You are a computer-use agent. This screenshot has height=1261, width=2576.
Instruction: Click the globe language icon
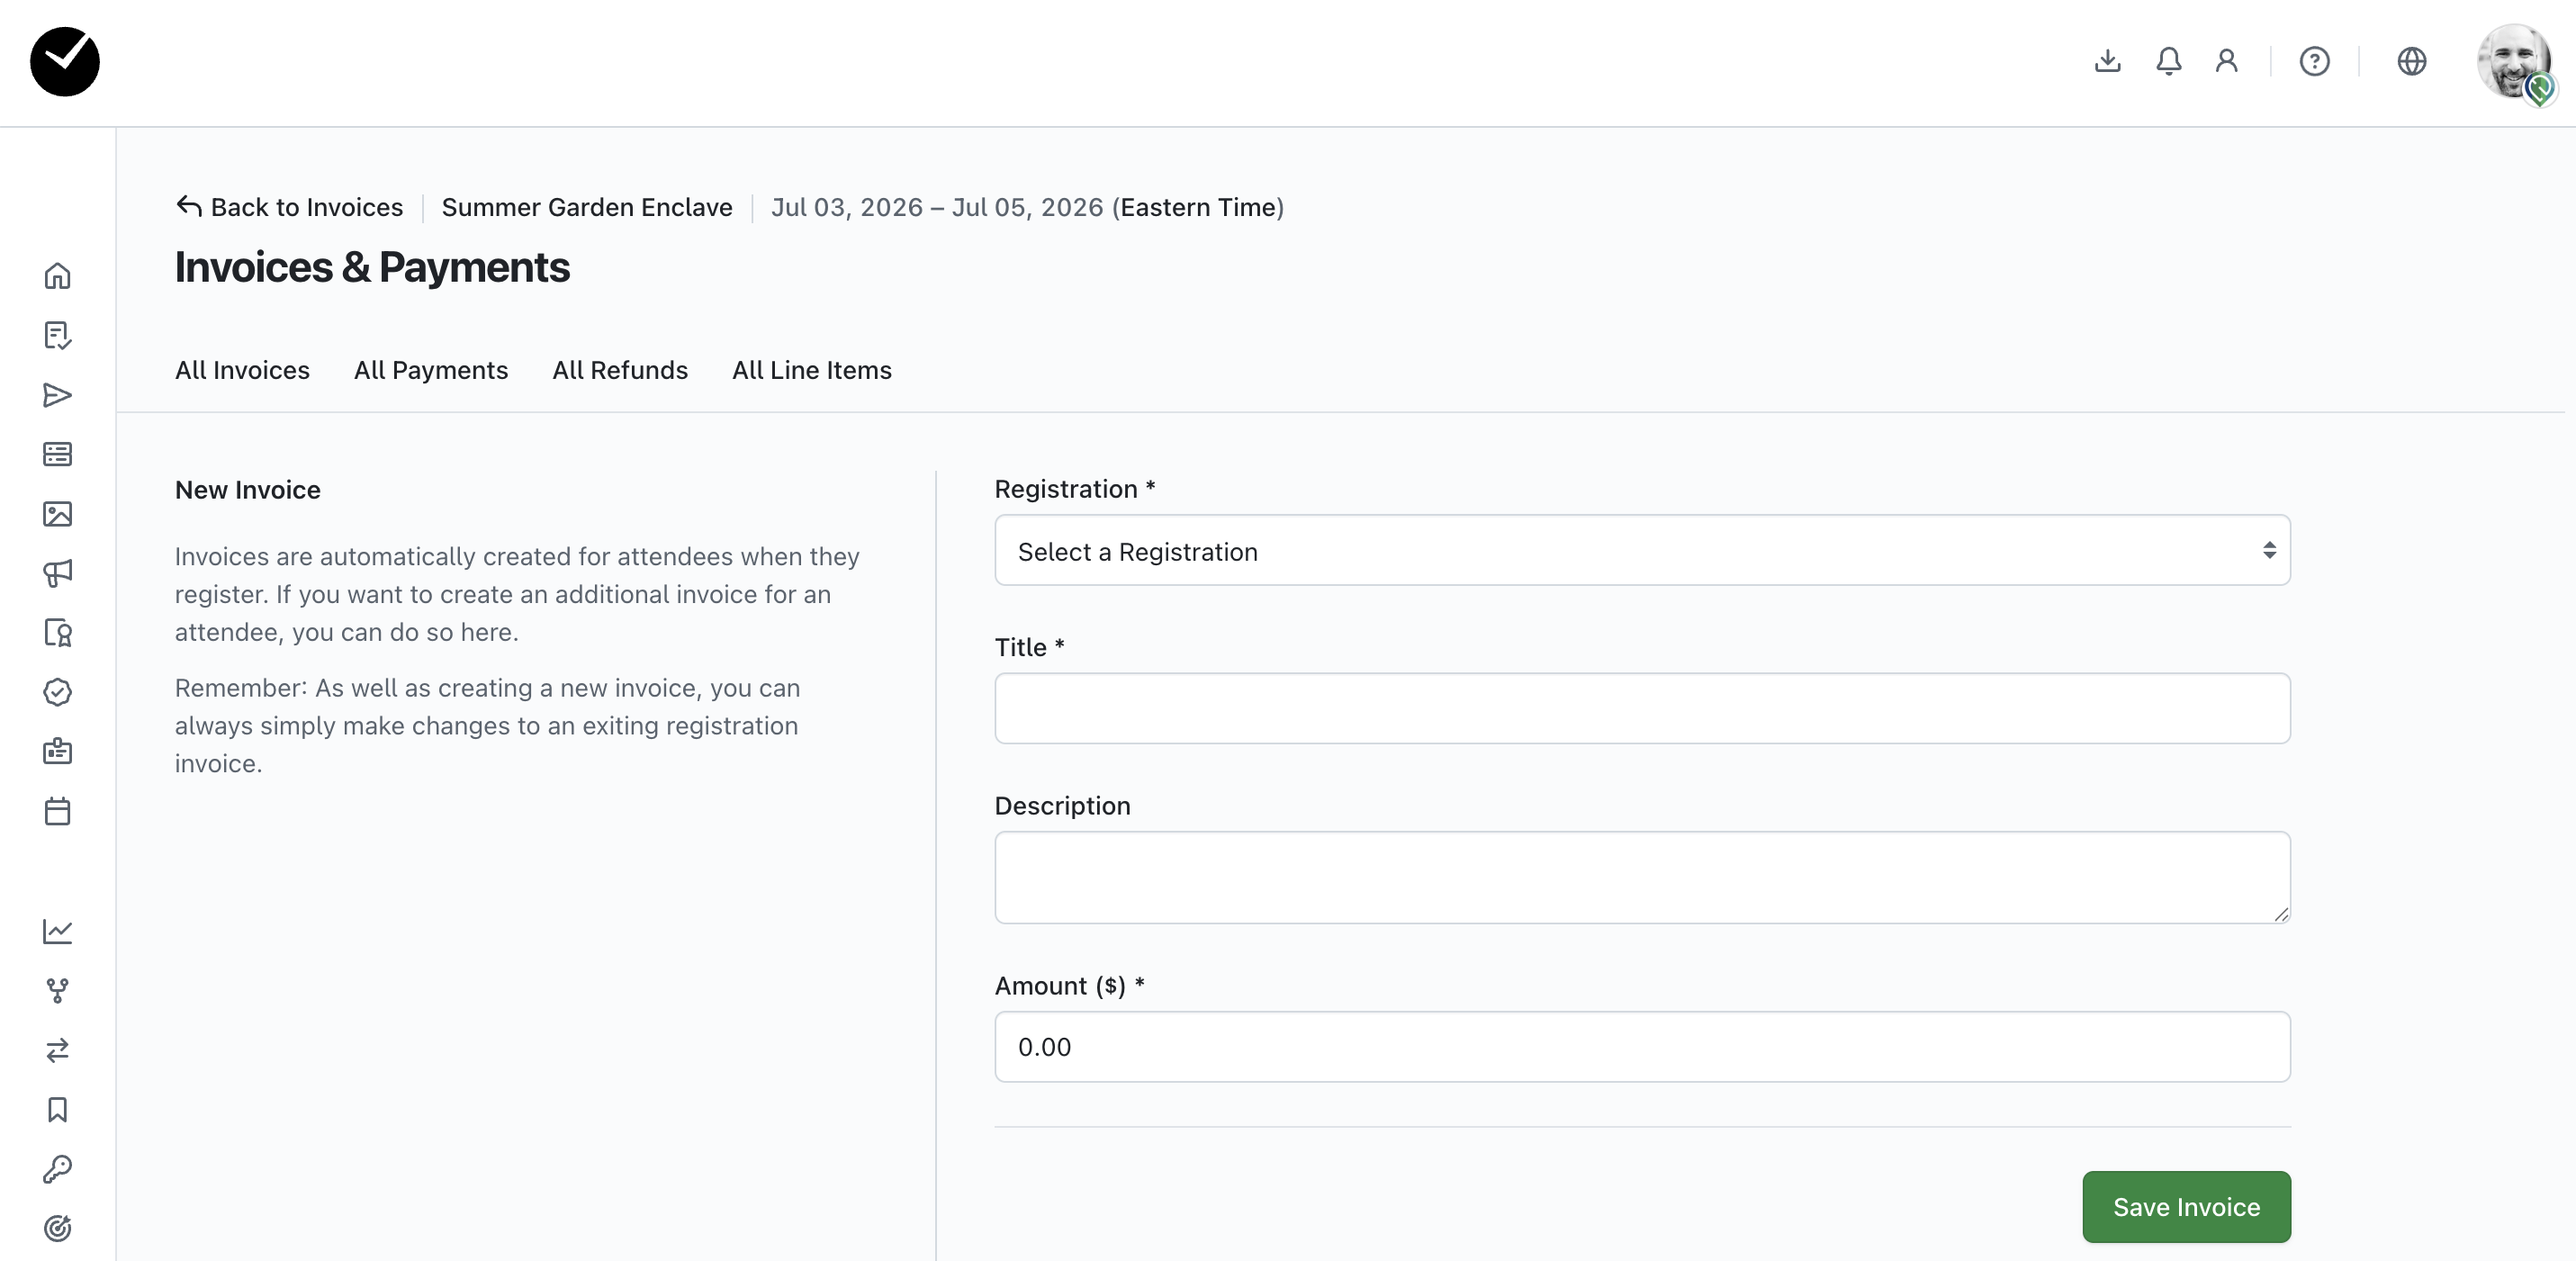[x=2411, y=62]
